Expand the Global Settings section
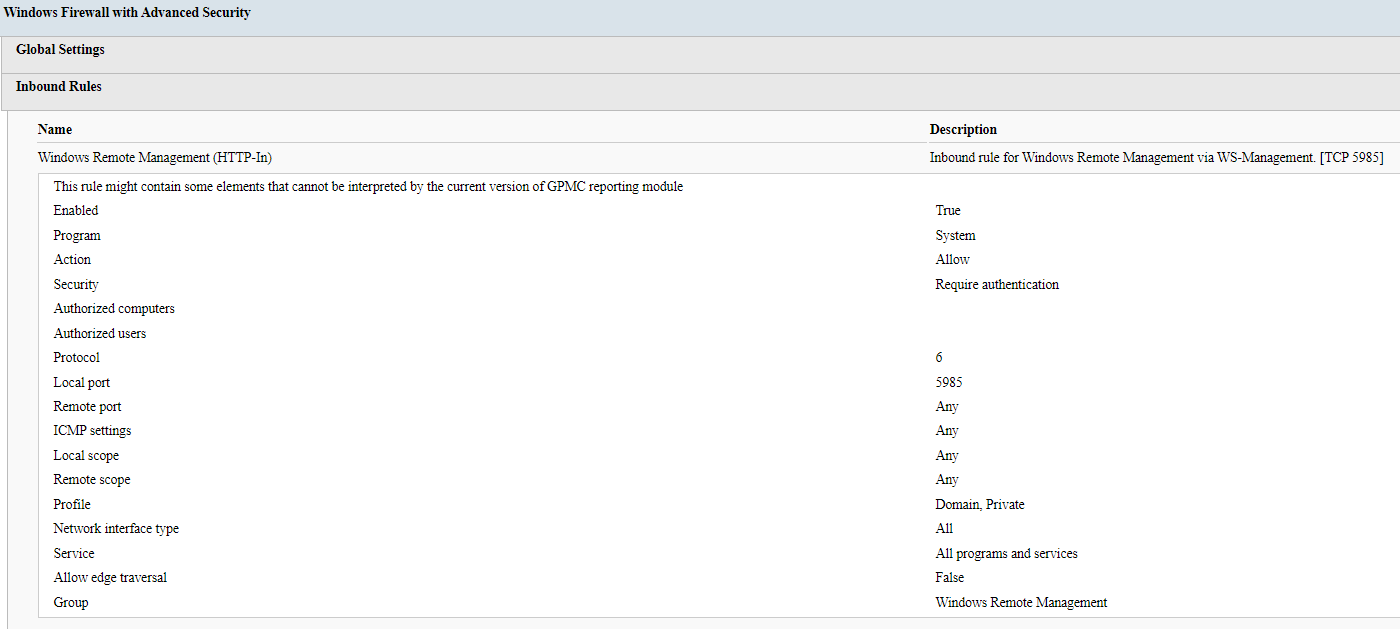Viewport: 1400px width, 629px height. [60, 49]
